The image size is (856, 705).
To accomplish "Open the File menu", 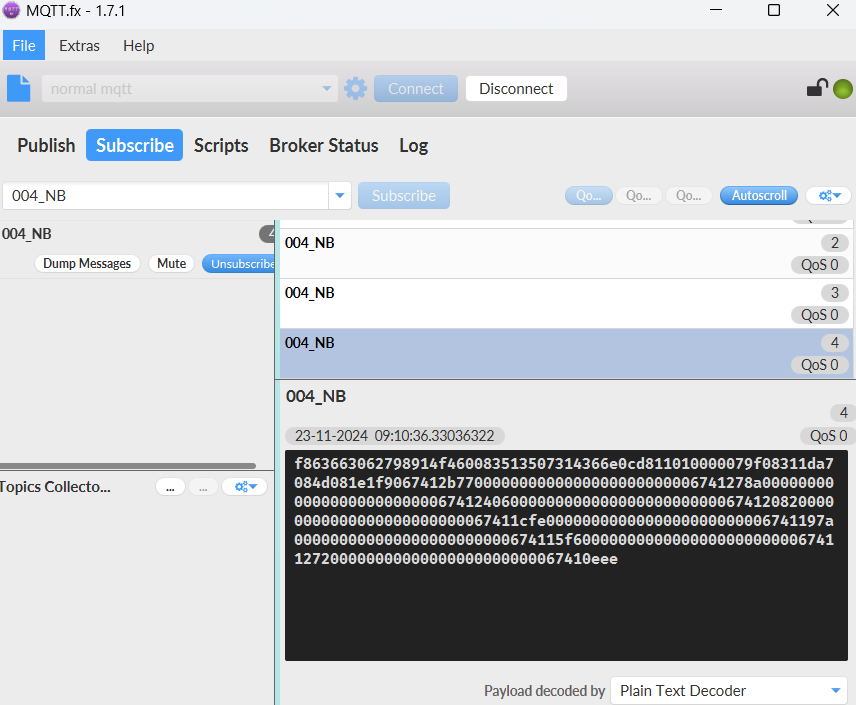I will [24, 45].
